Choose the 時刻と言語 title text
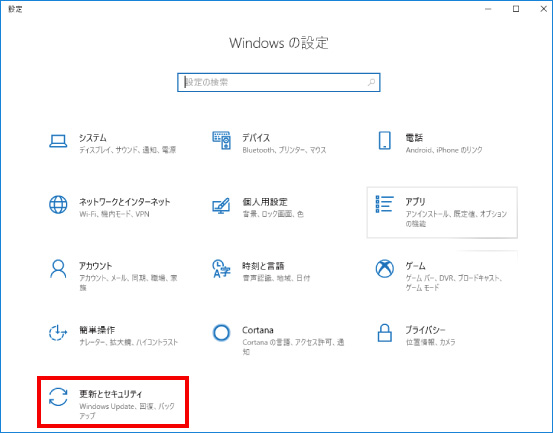553x433 pixels. click(x=263, y=266)
